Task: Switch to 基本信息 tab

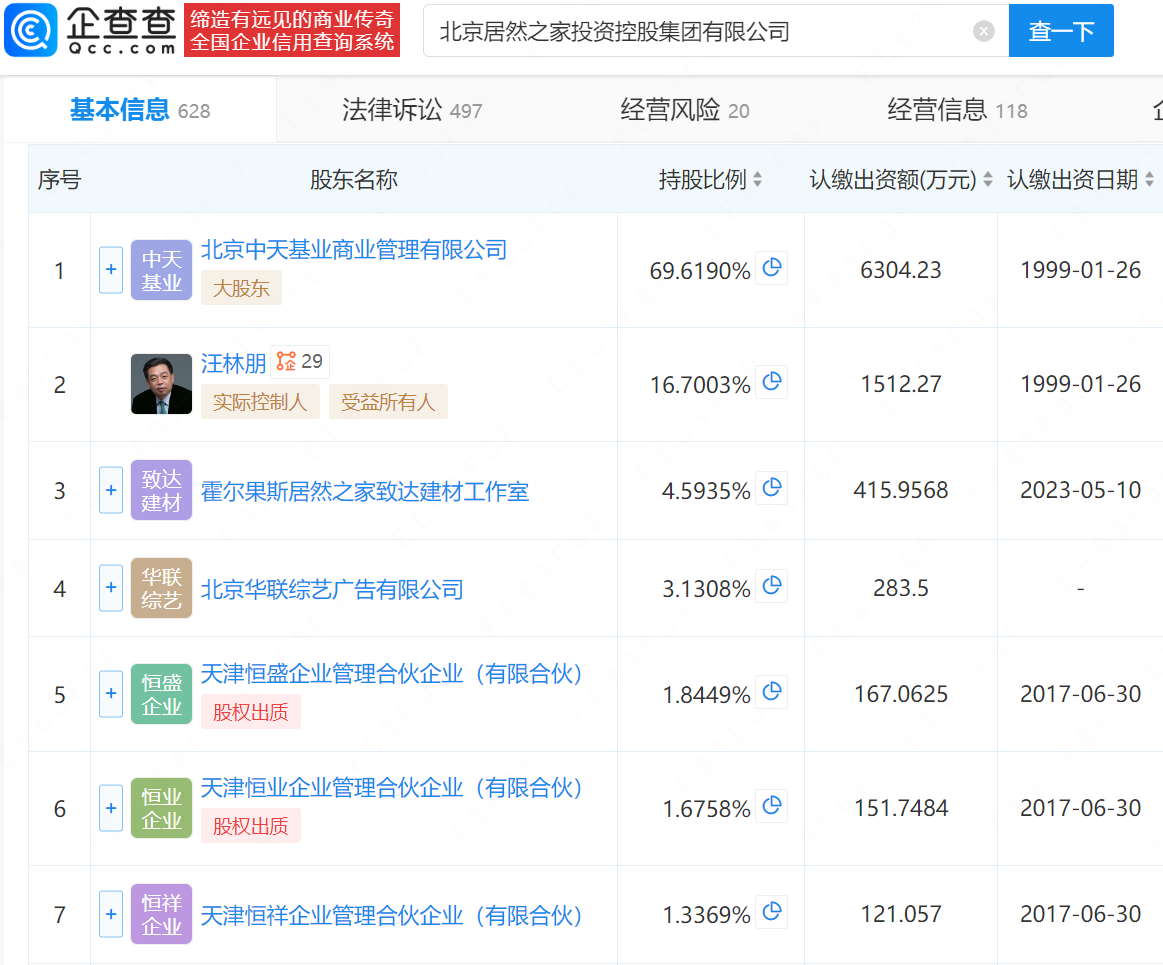Action: (140, 111)
